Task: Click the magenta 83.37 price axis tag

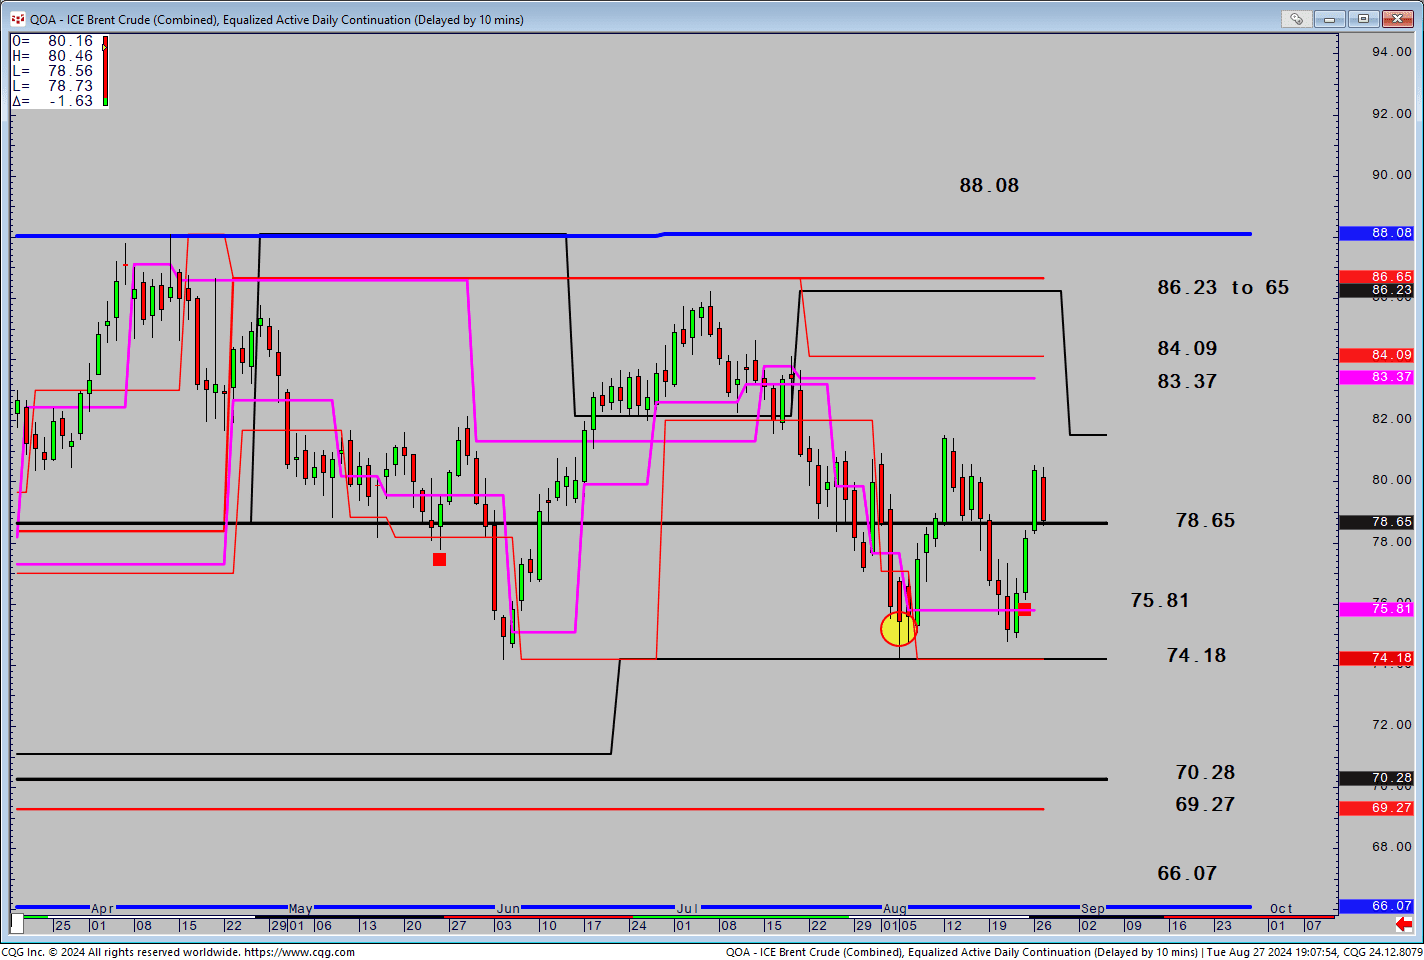Action: 1377,377
